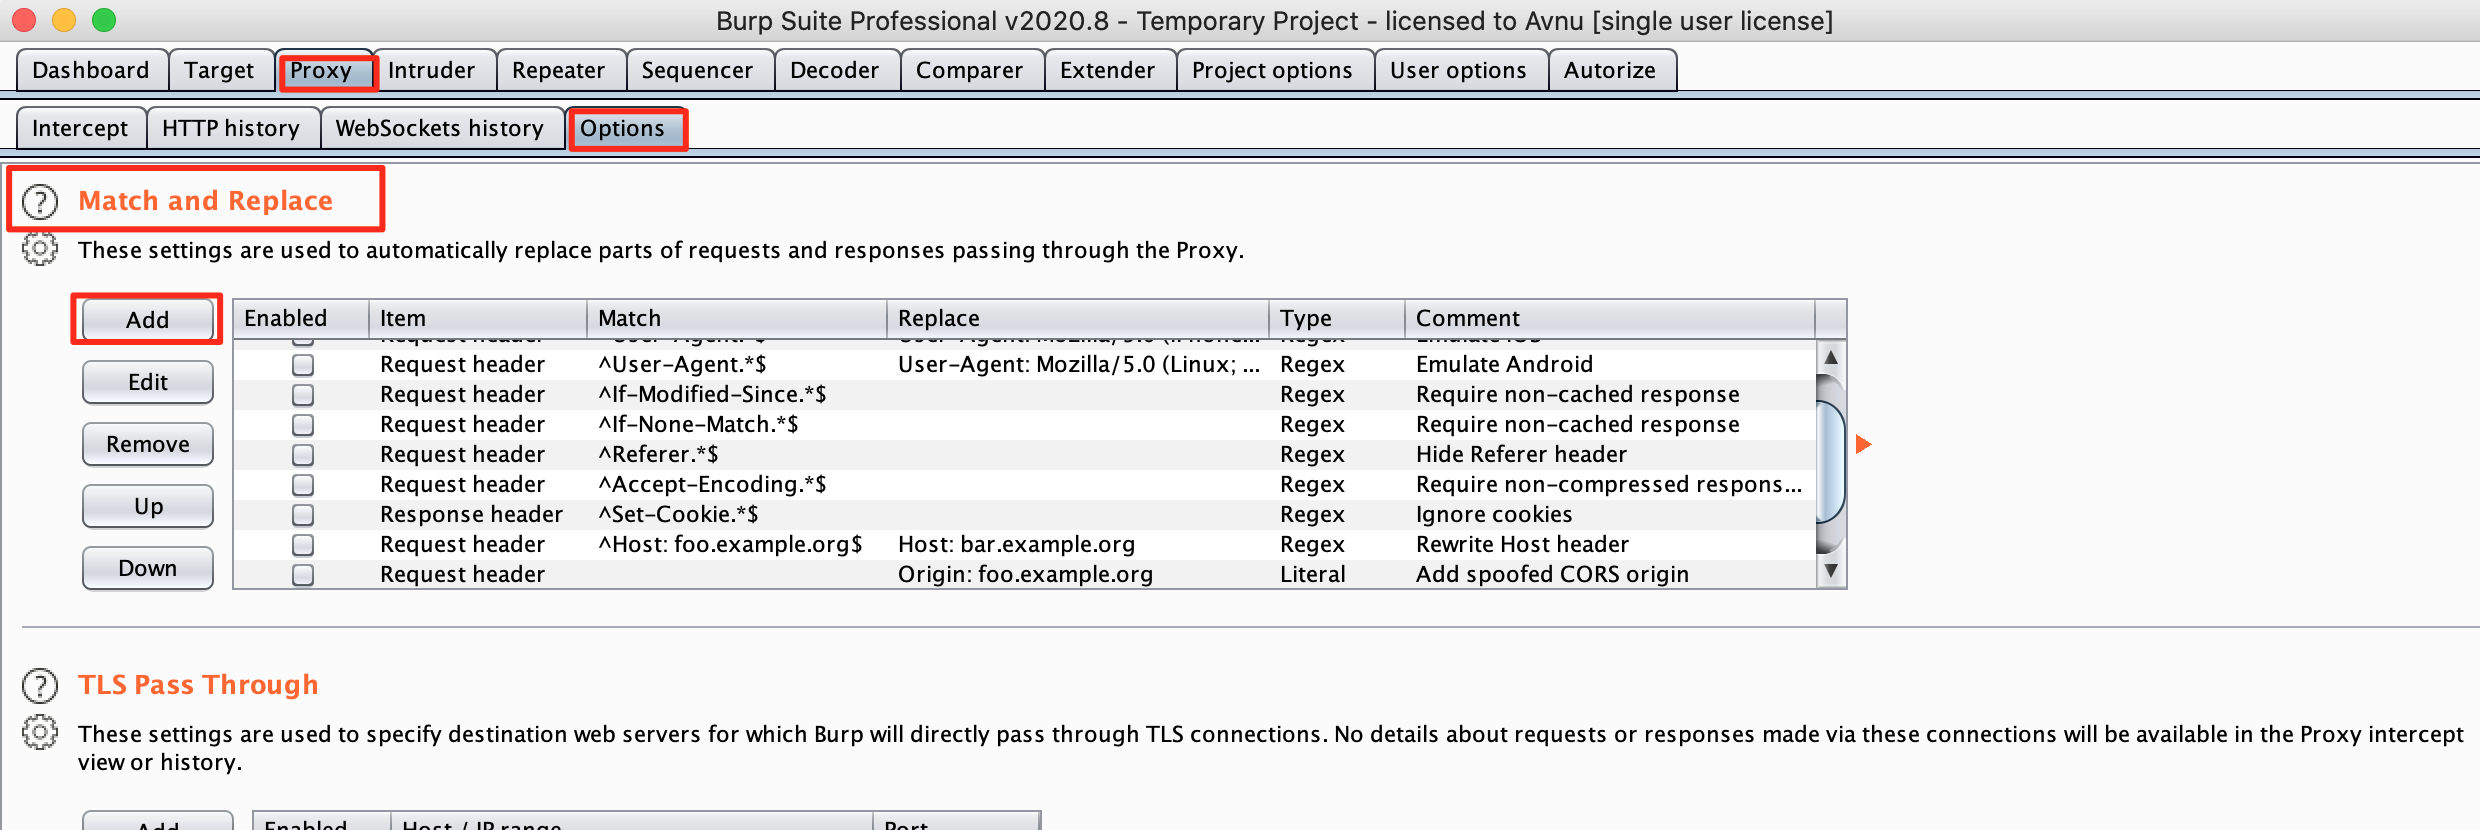Open the User options tab
Screen dimensions: 2480x830
1459,70
